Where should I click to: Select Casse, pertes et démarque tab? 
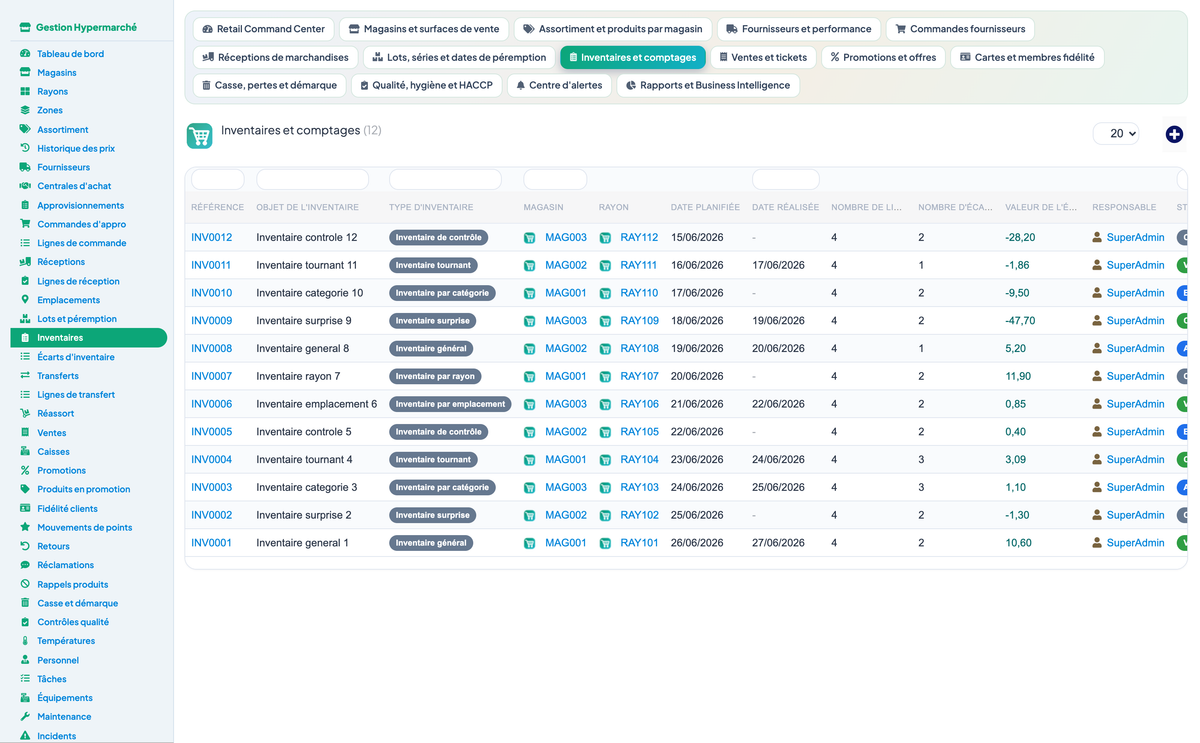tap(269, 85)
